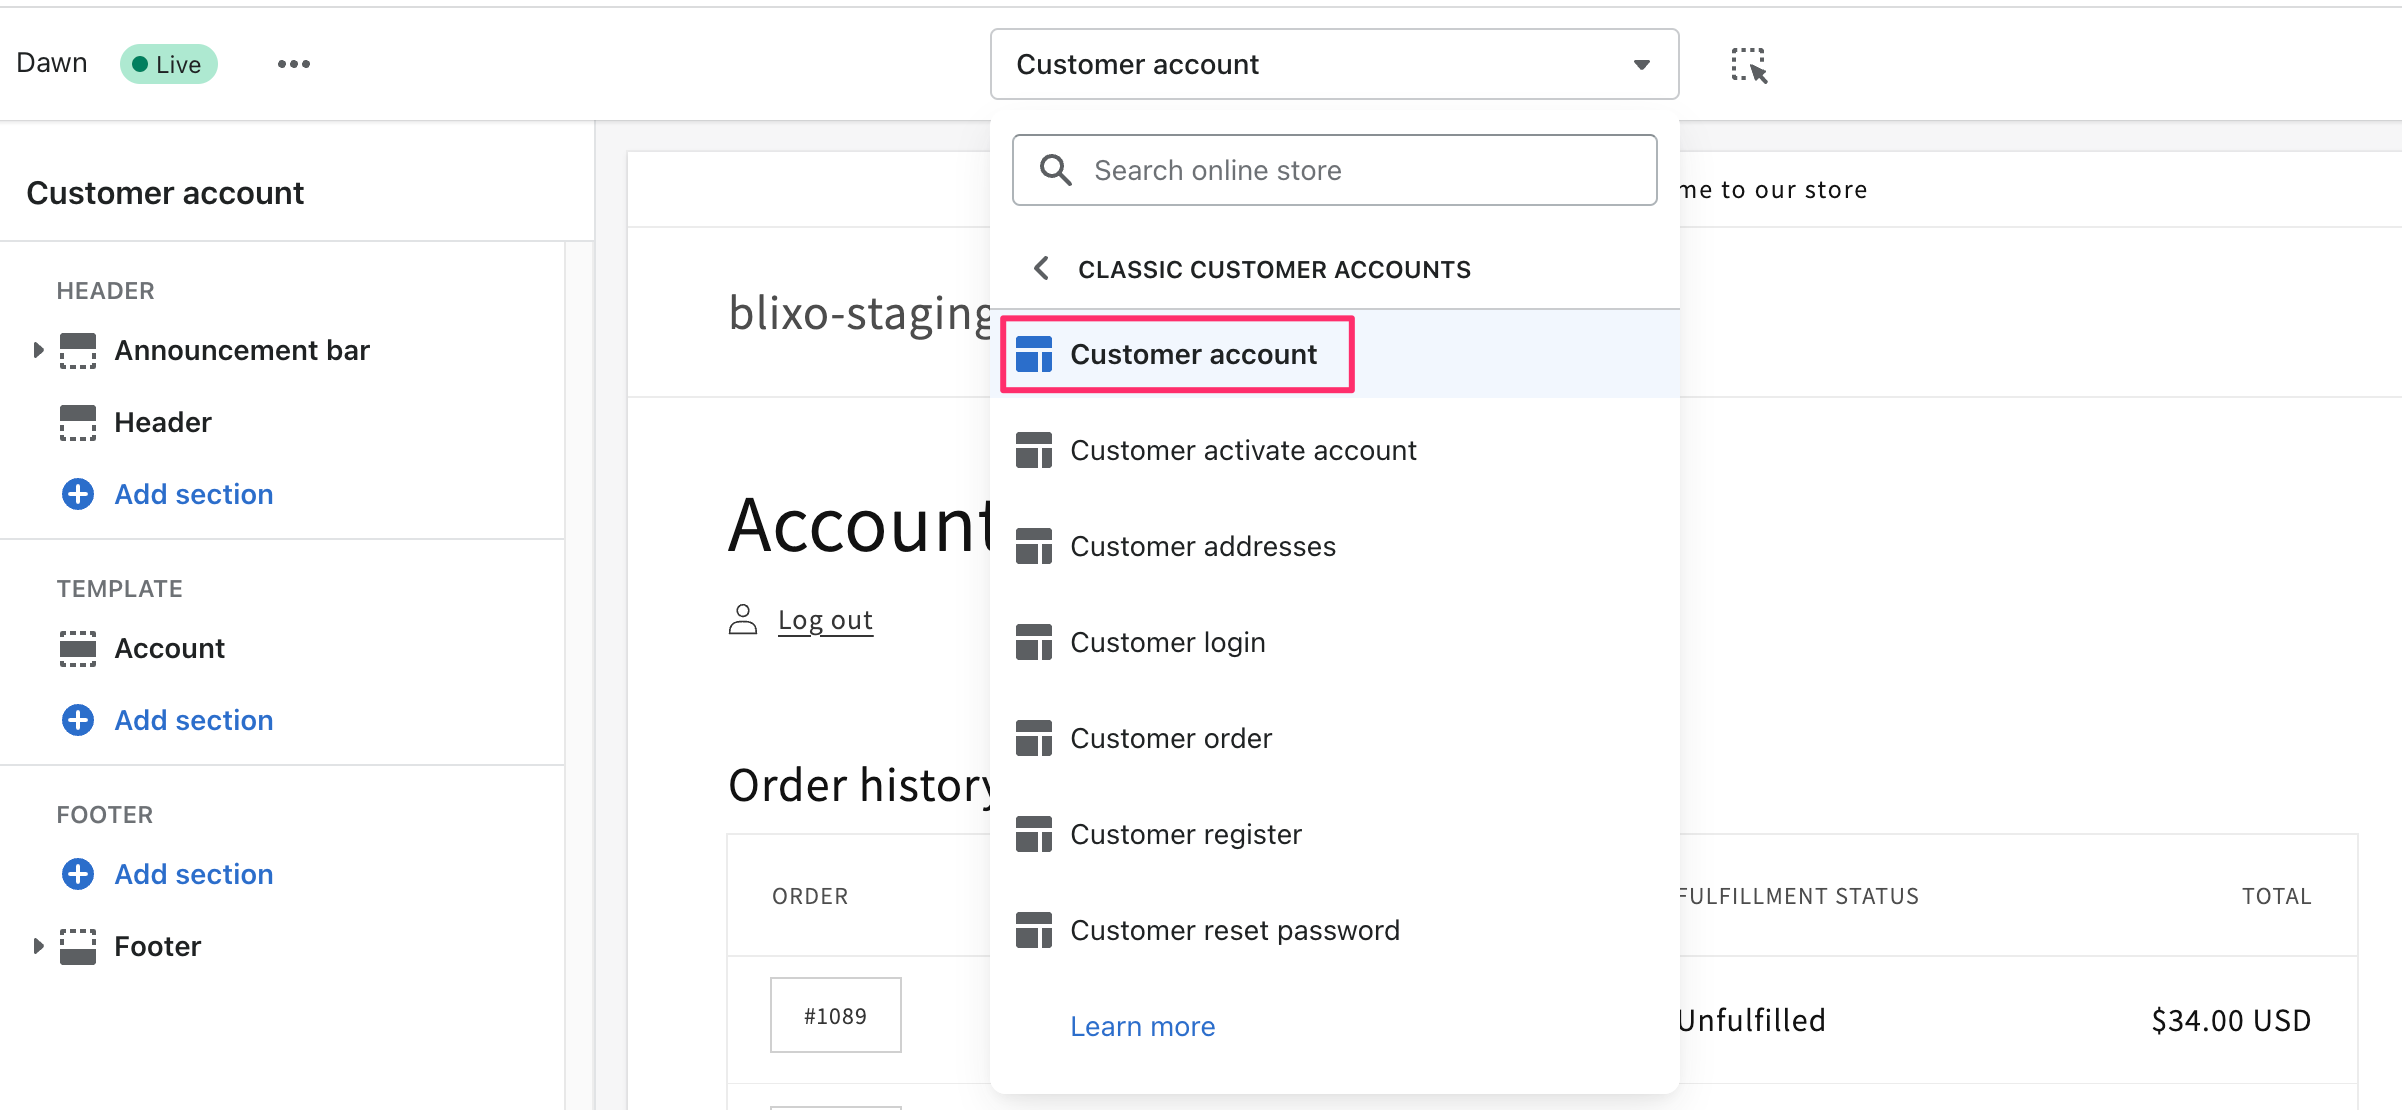Select Customer reset password template
The width and height of the screenshot is (2402, 1110).
(1234, 930)
